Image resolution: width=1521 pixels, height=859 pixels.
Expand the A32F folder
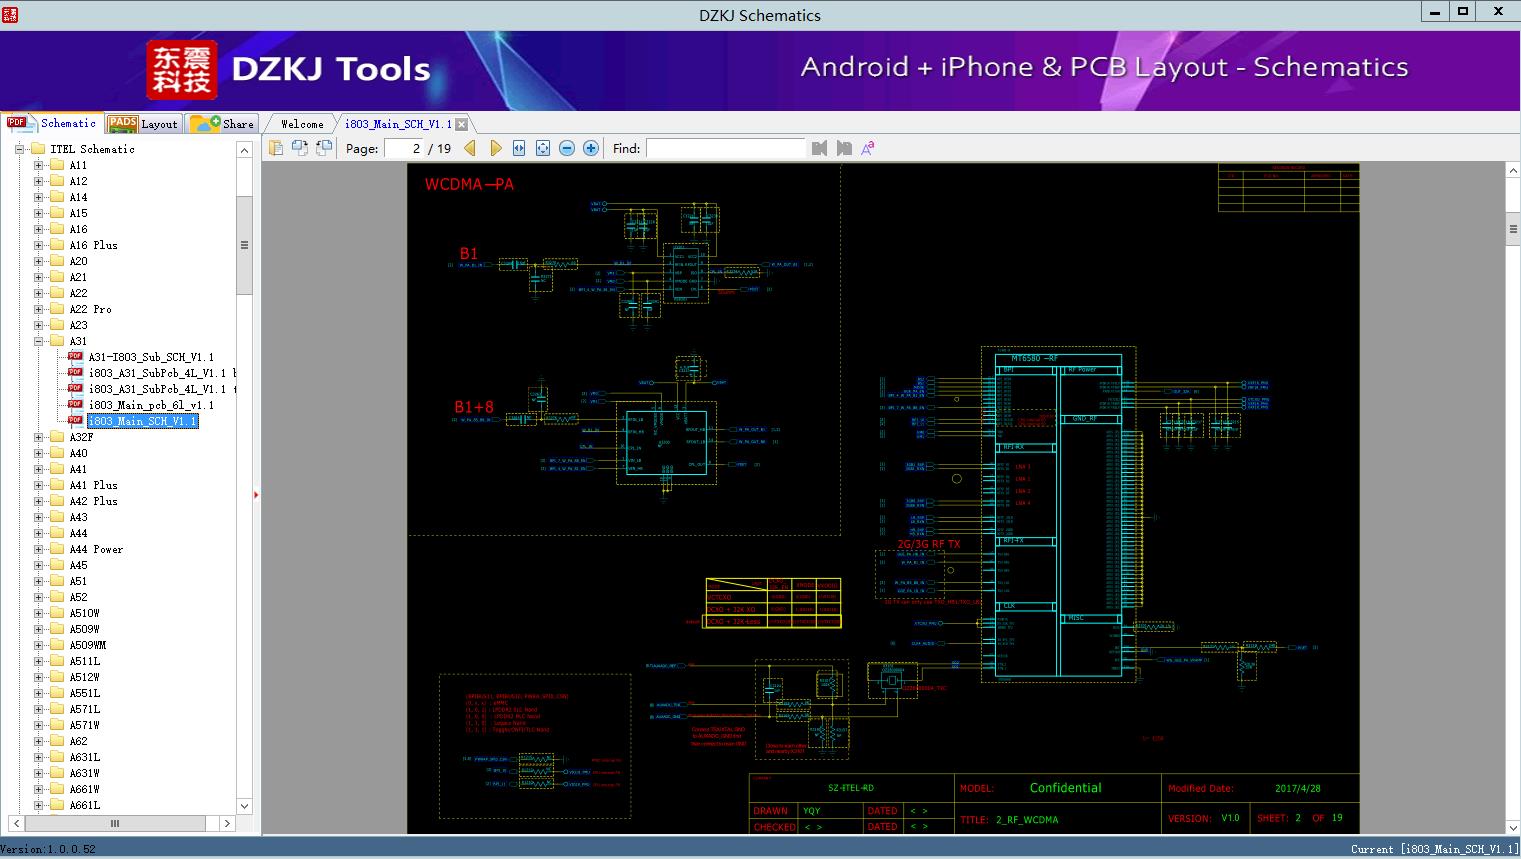[39, 437]
